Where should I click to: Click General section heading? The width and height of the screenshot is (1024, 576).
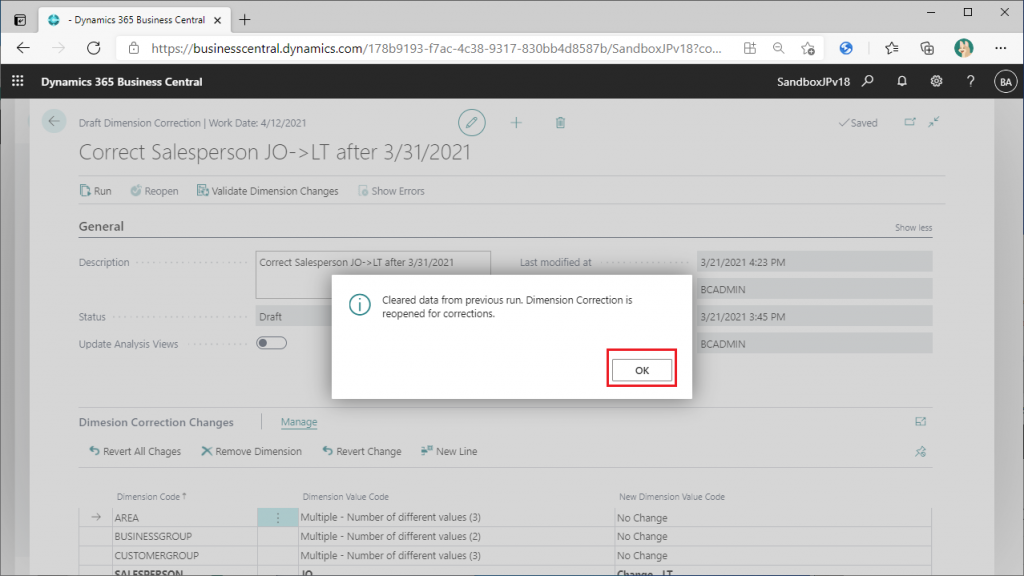click(101, 226)
